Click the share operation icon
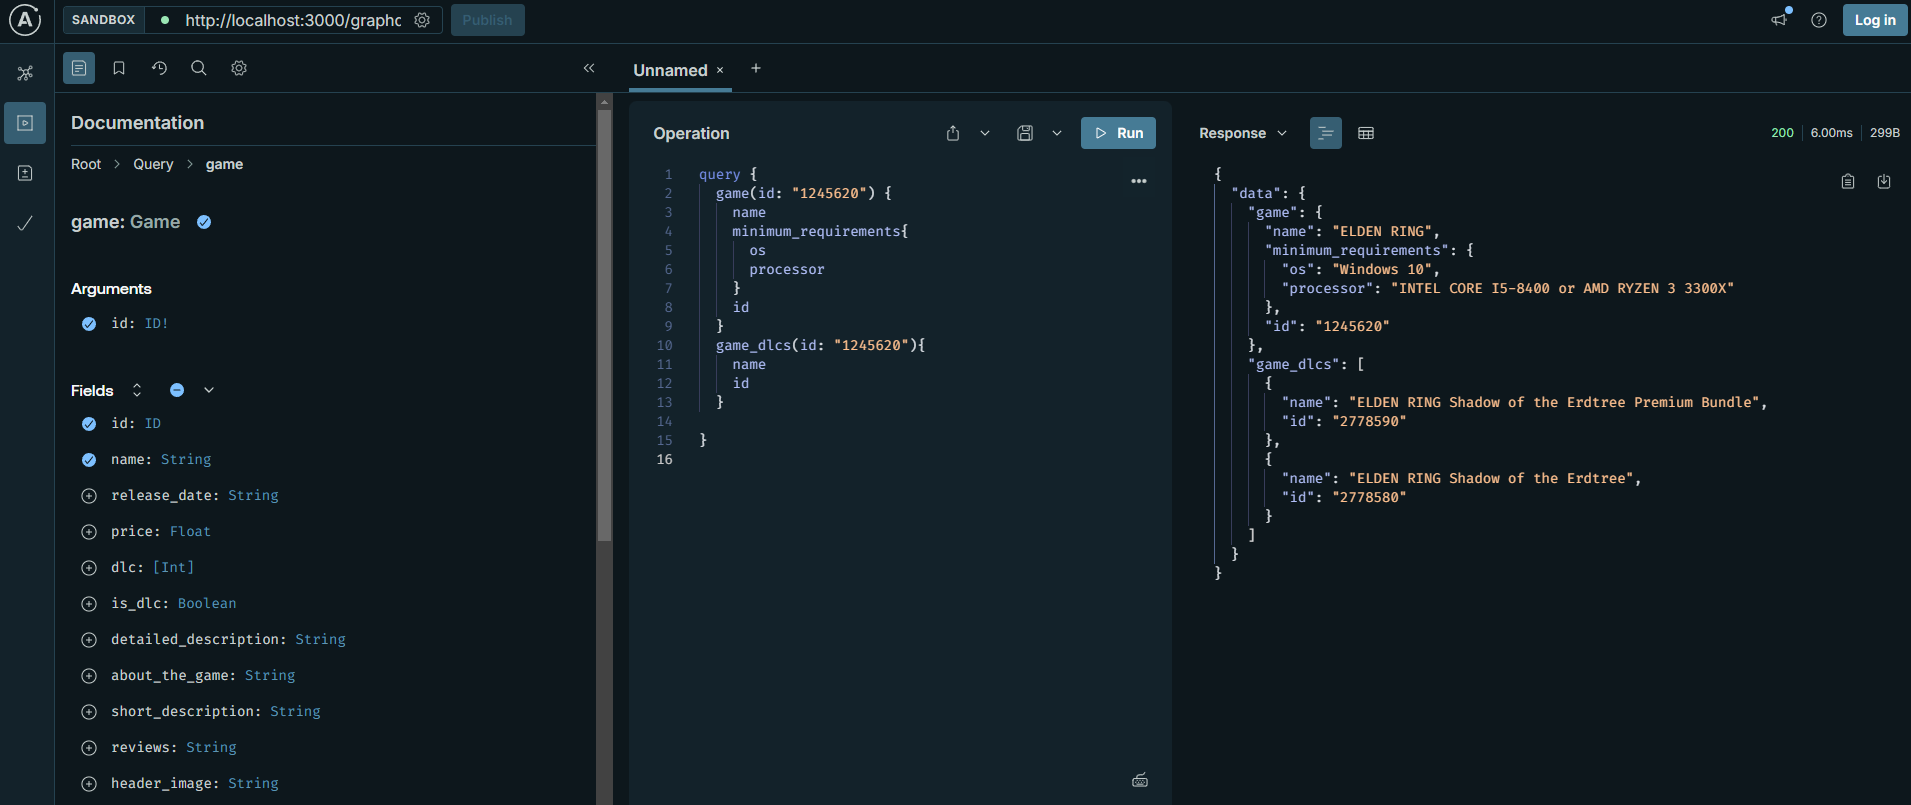Viewport: 1911px width, 805px height. tap(953, 133)
